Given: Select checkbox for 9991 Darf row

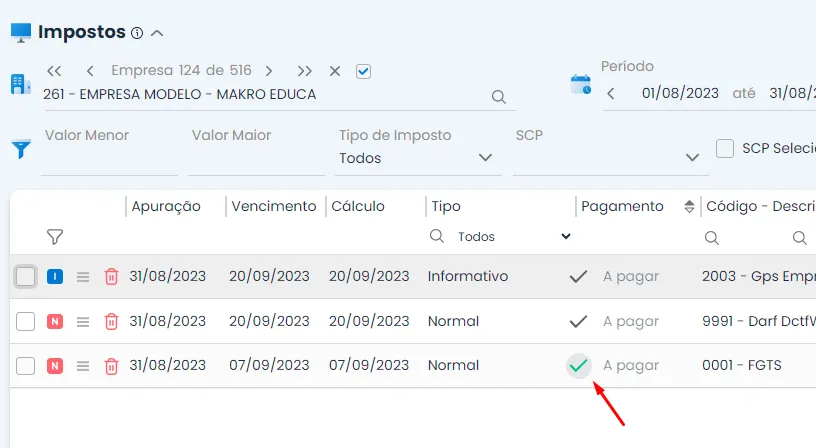Looking at the screenshot, I should point(26,322).
